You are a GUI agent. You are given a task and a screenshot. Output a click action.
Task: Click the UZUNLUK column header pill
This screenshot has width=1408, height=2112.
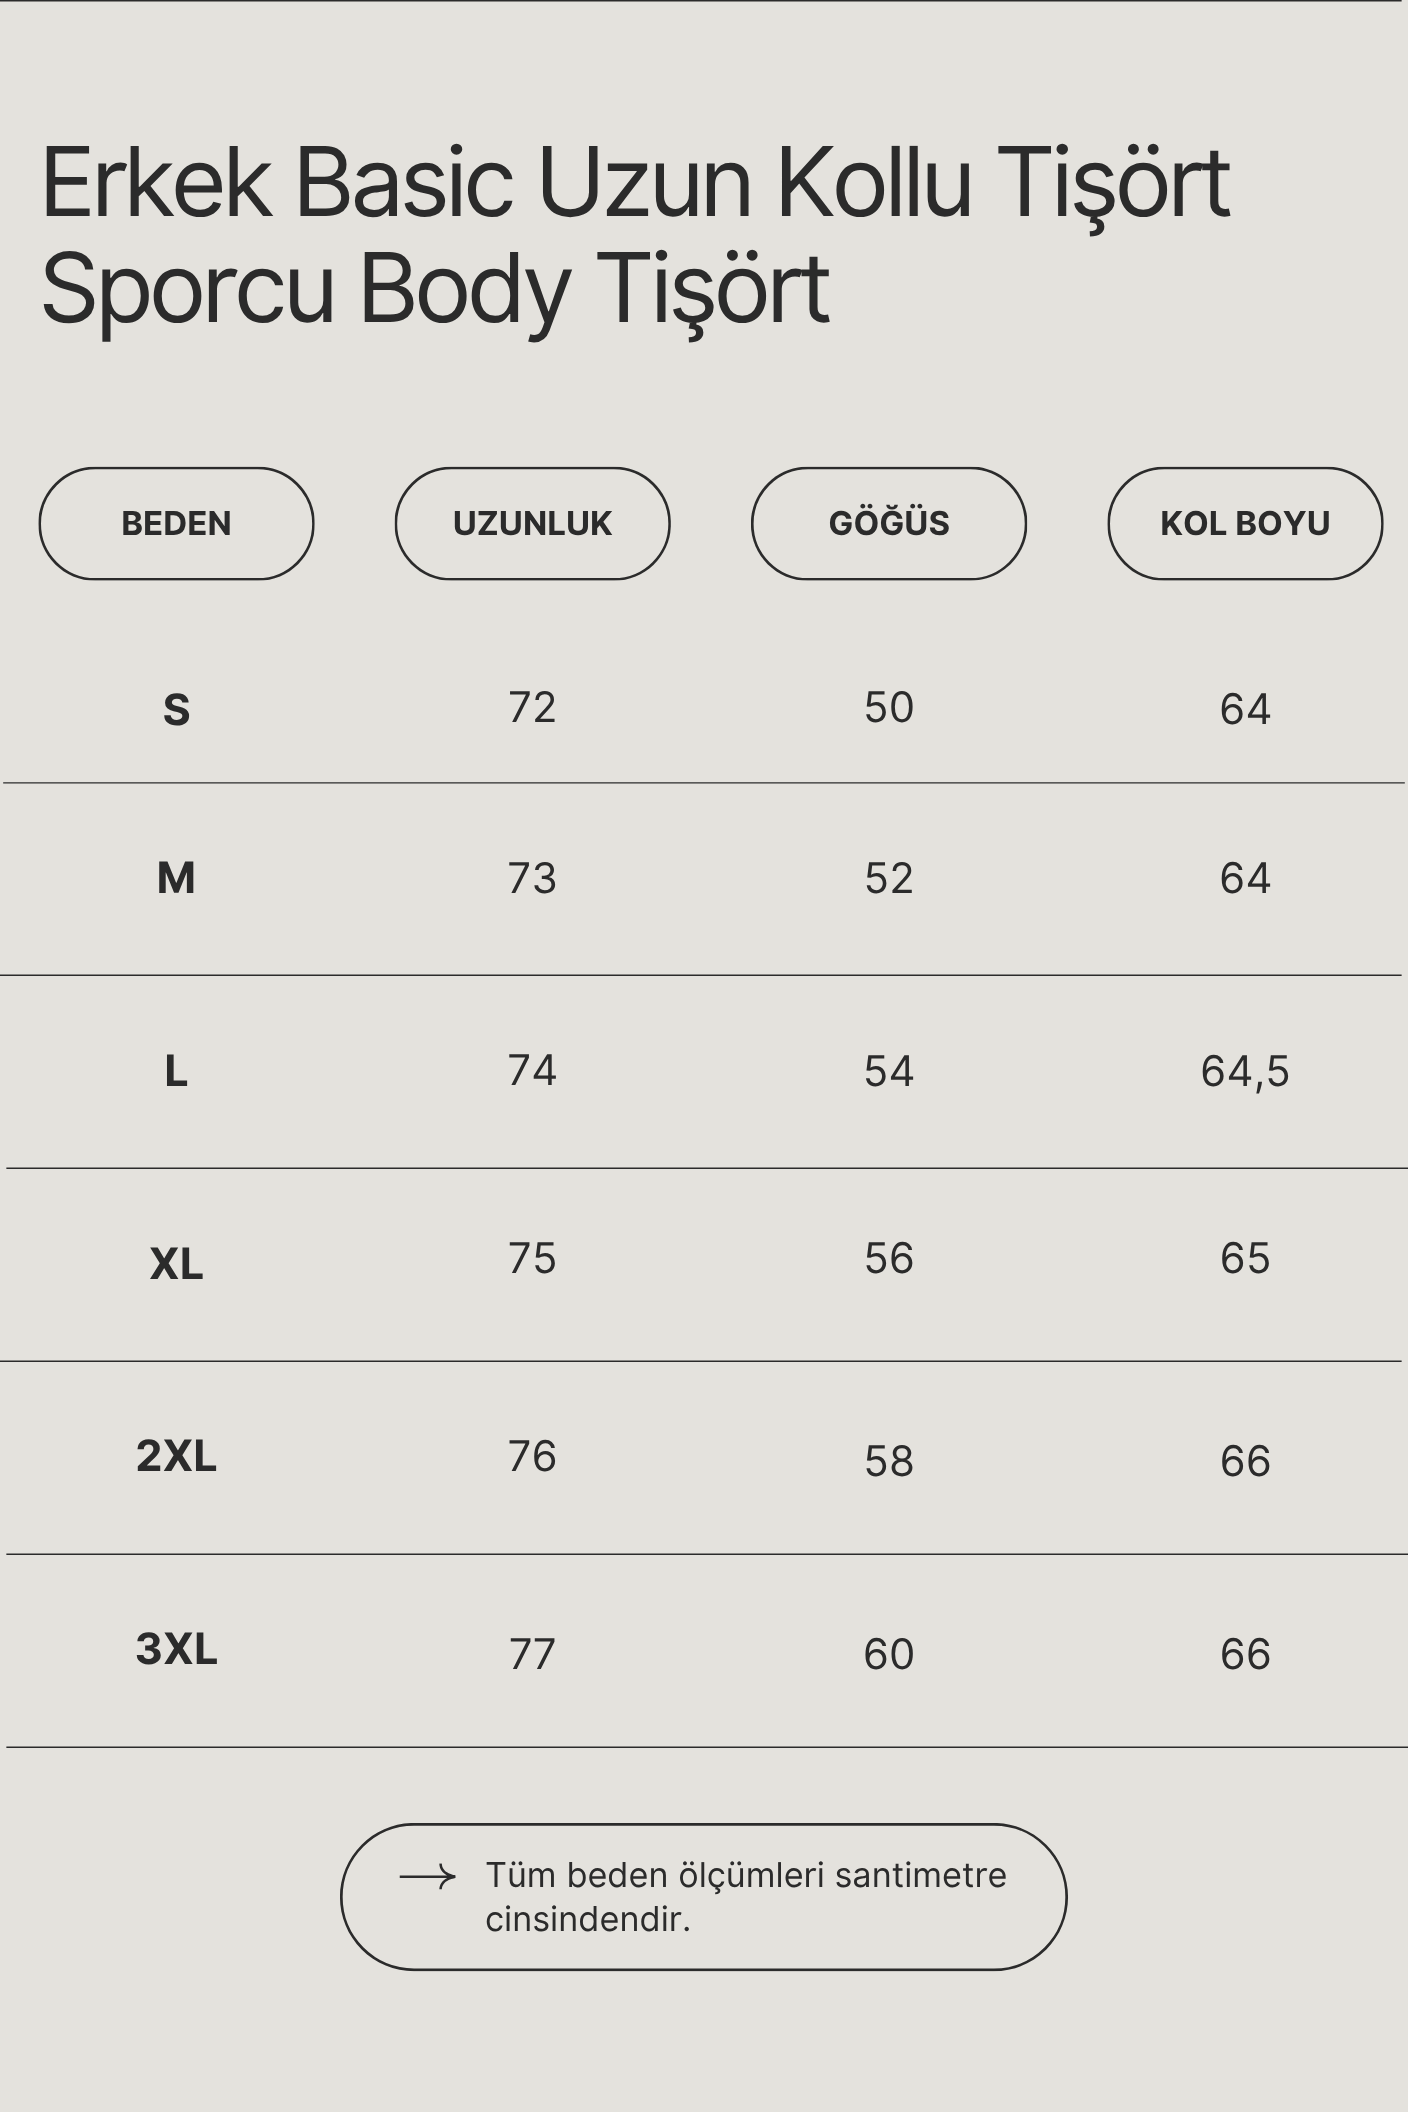pyautogui.click(x=532, y=523)
